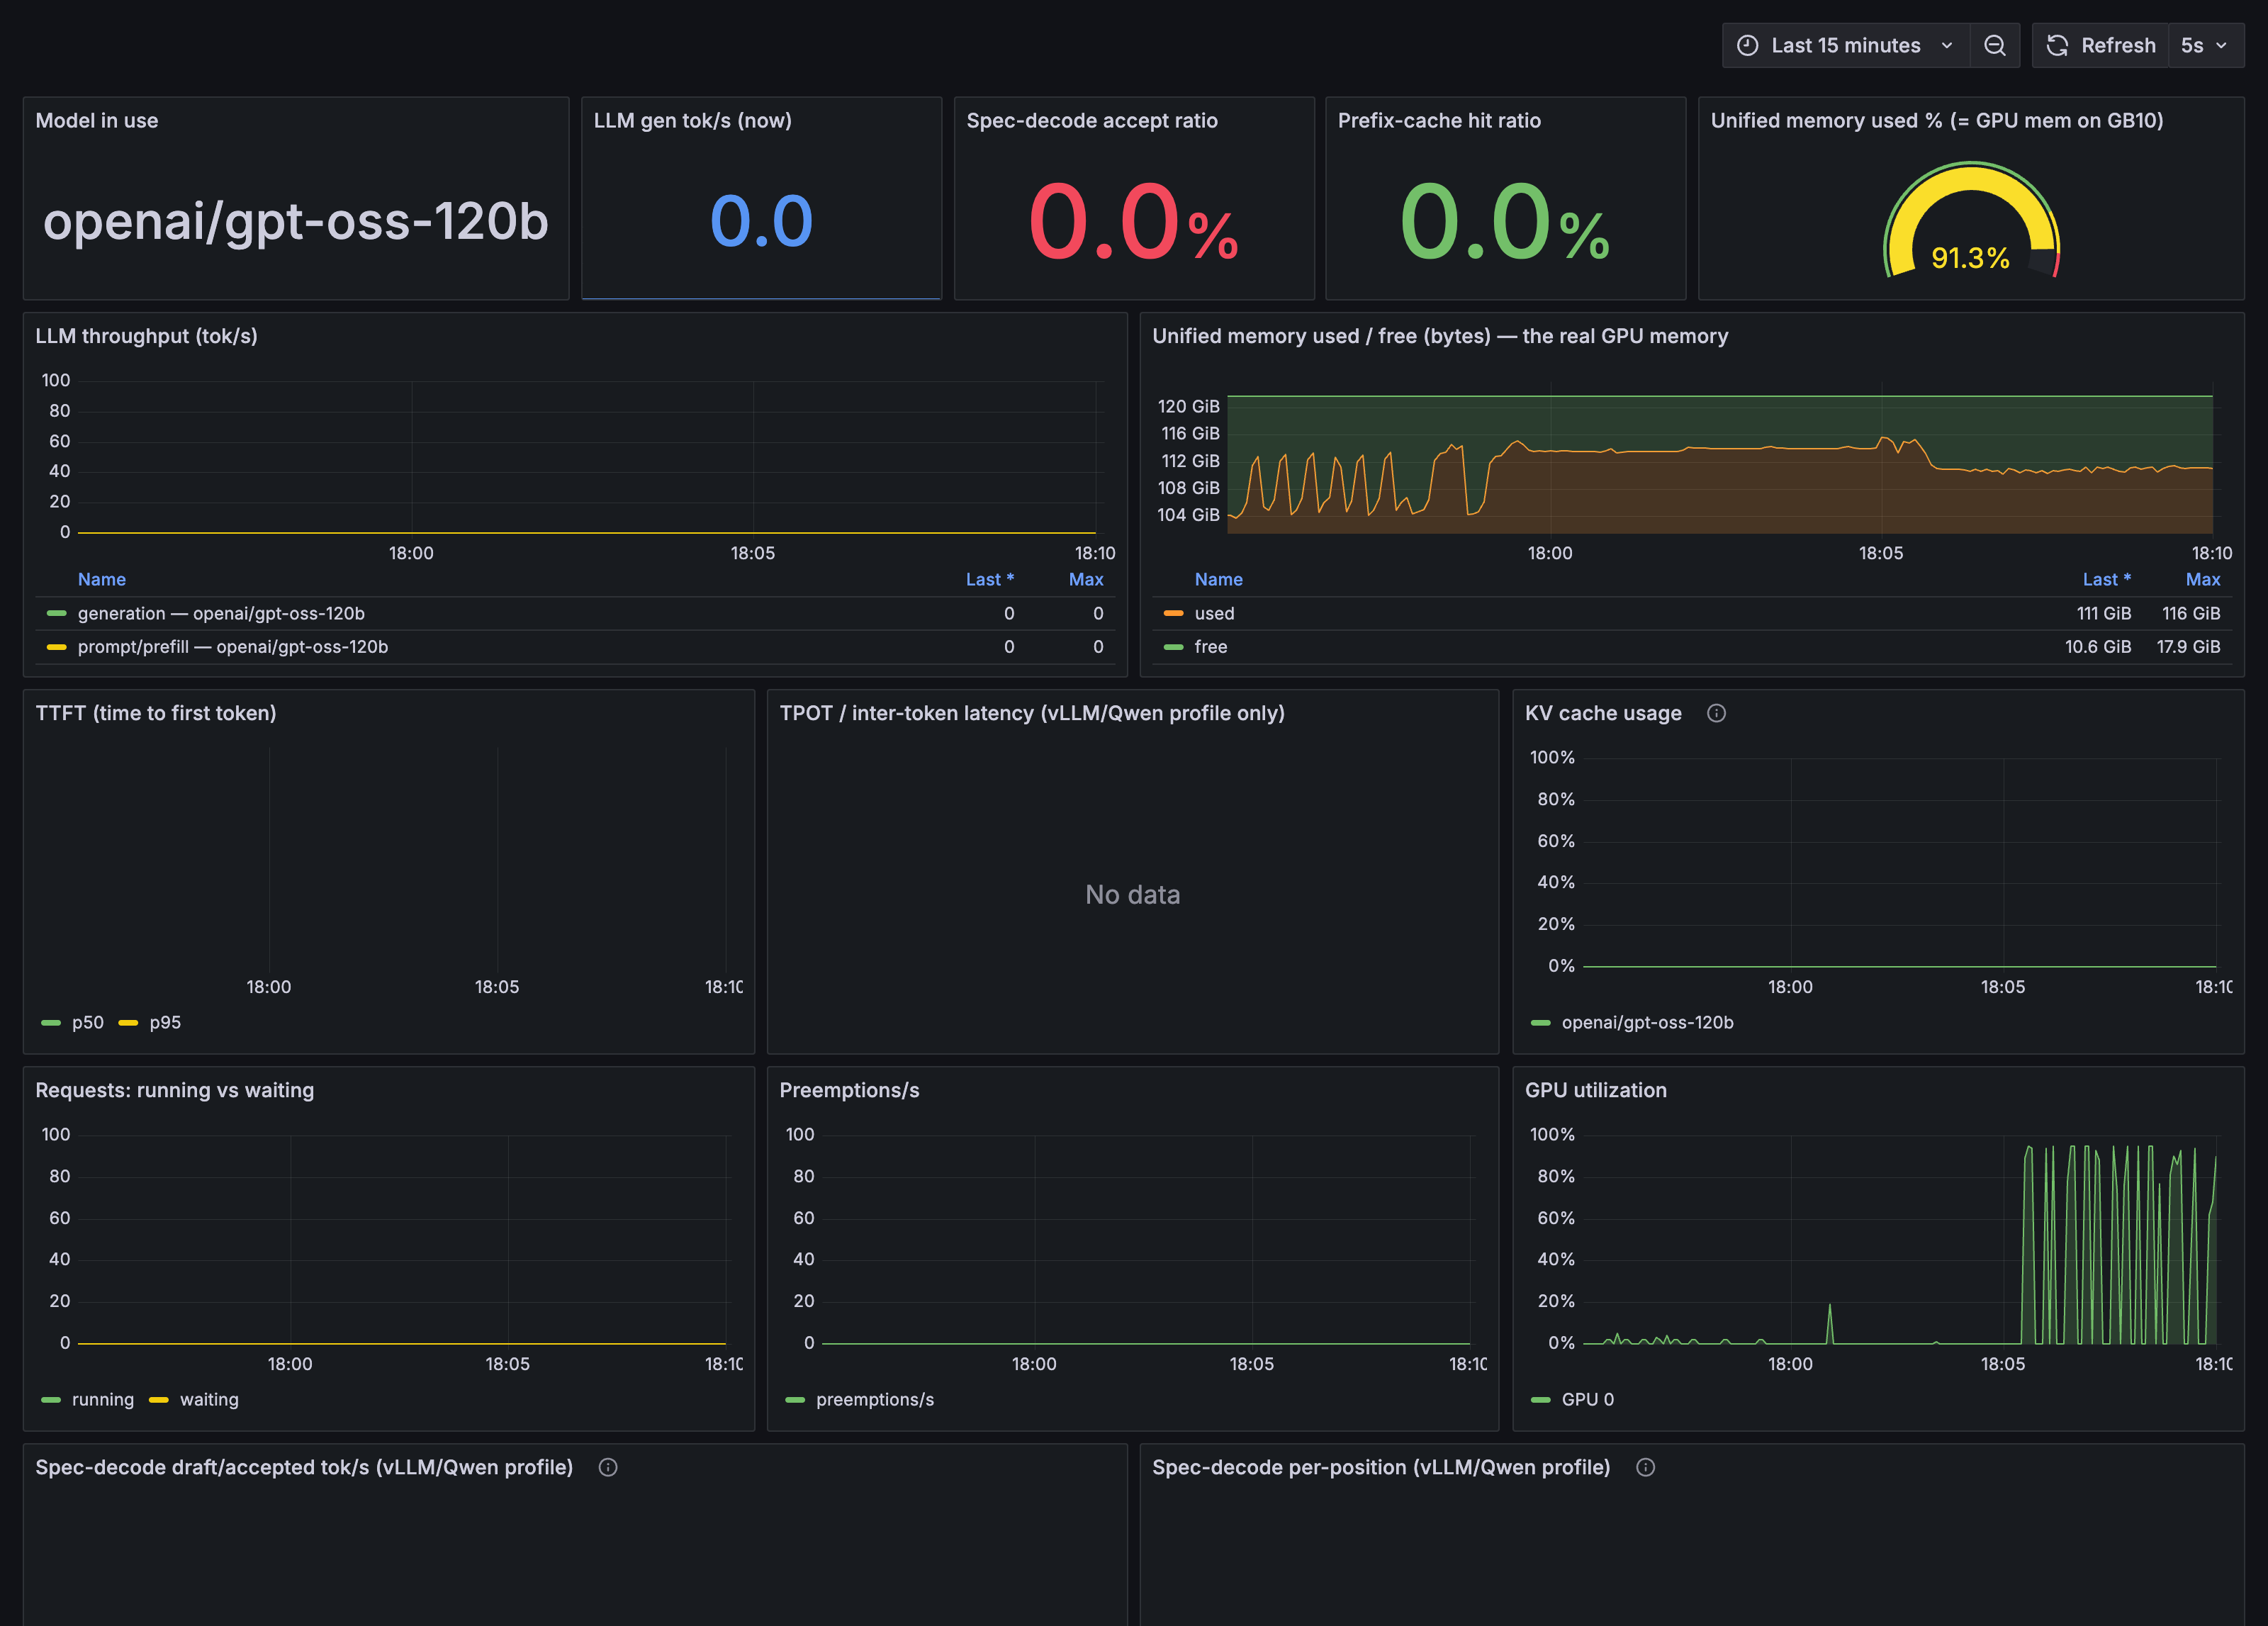Sort throughput legend by Name column

[x=102, y=579]
